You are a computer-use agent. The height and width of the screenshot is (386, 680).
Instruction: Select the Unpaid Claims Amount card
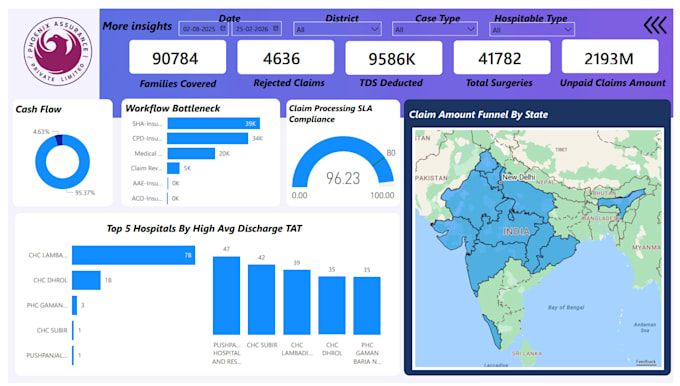click(610, 57)
